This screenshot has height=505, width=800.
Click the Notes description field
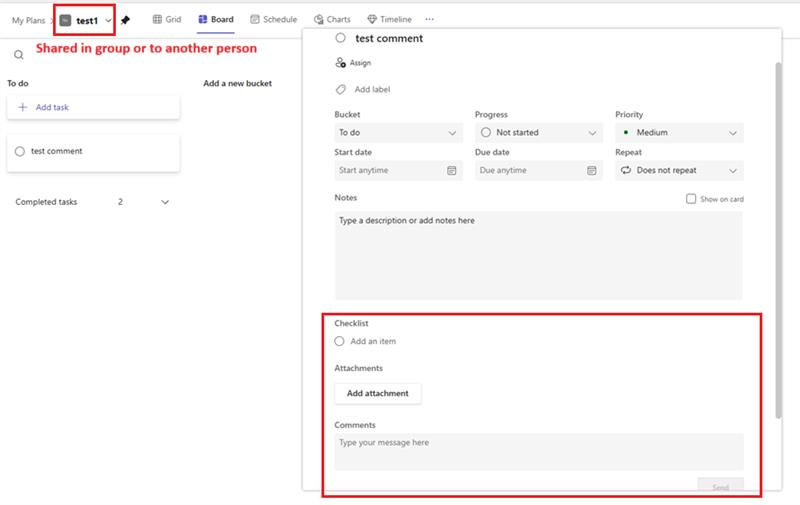pyautogui.click(x=538, y=255)
